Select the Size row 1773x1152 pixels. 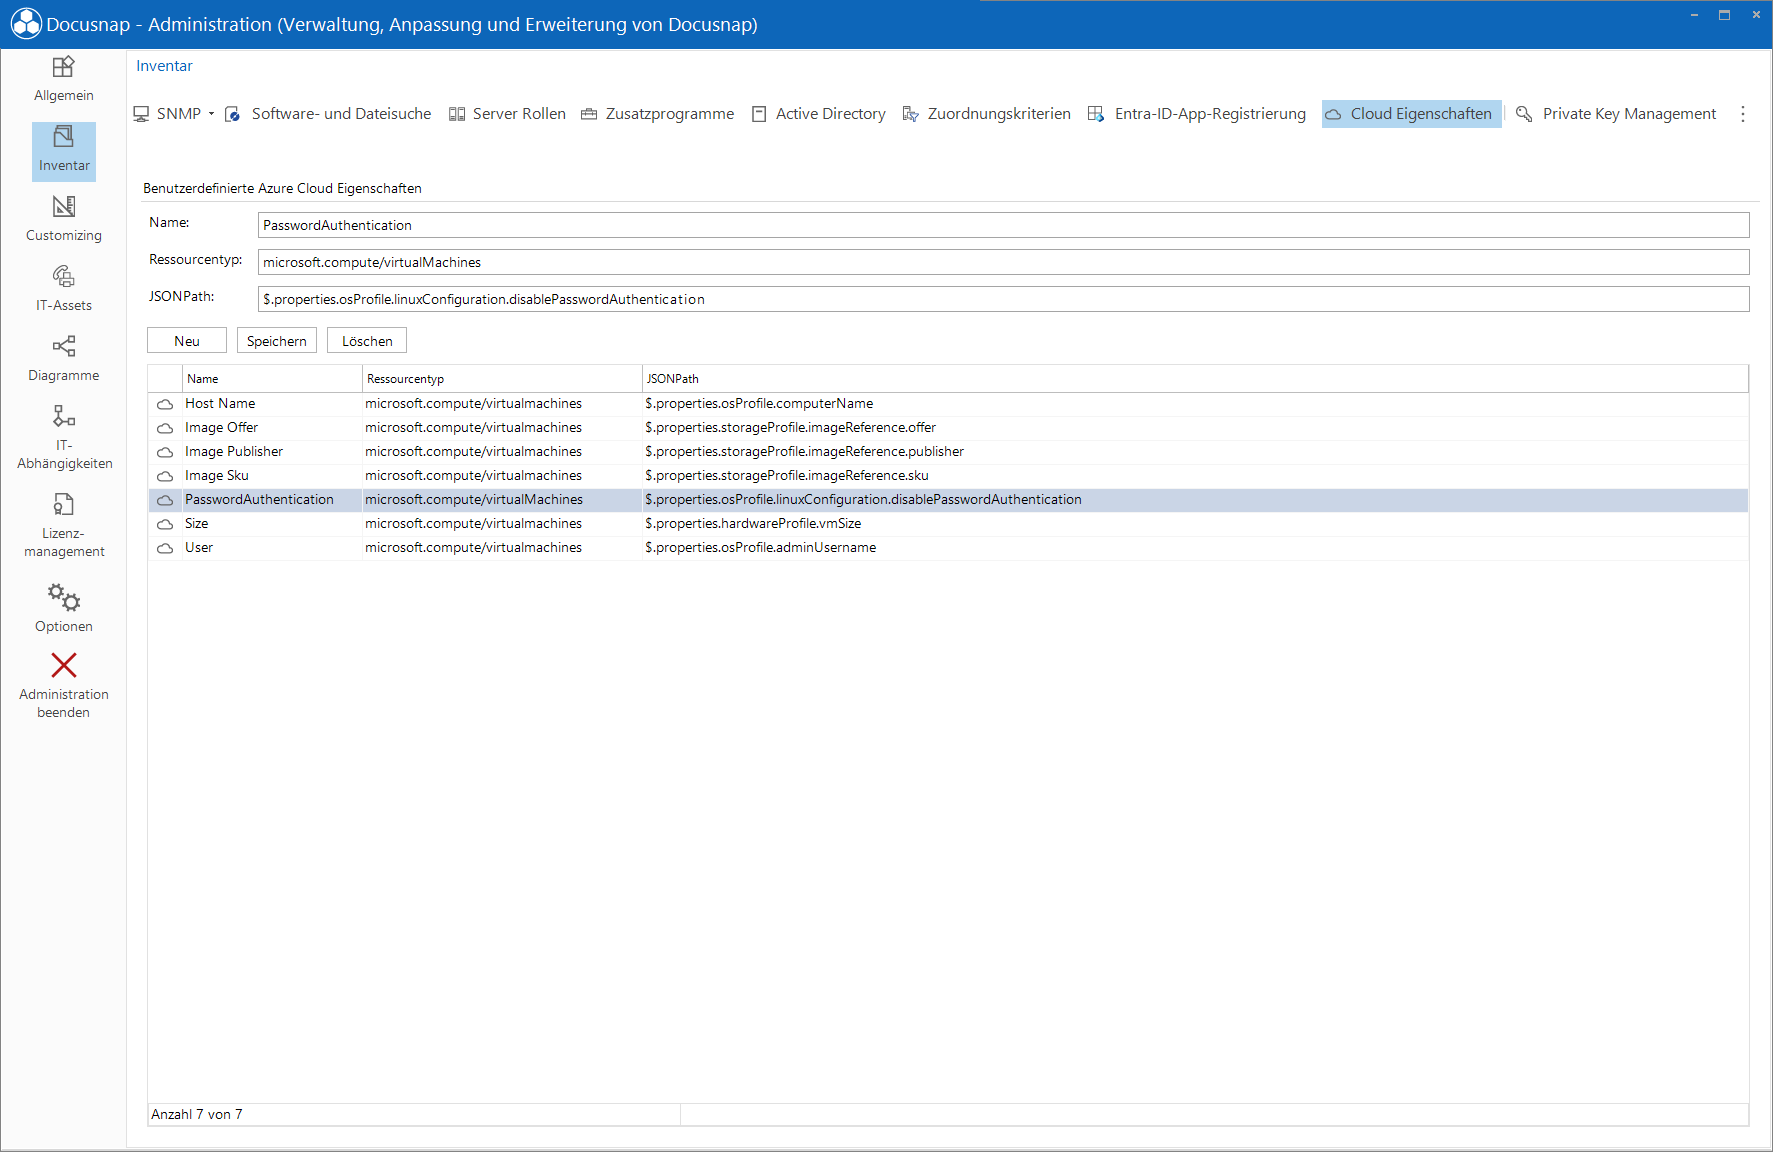pyautogui.click(x=948, y=524)
